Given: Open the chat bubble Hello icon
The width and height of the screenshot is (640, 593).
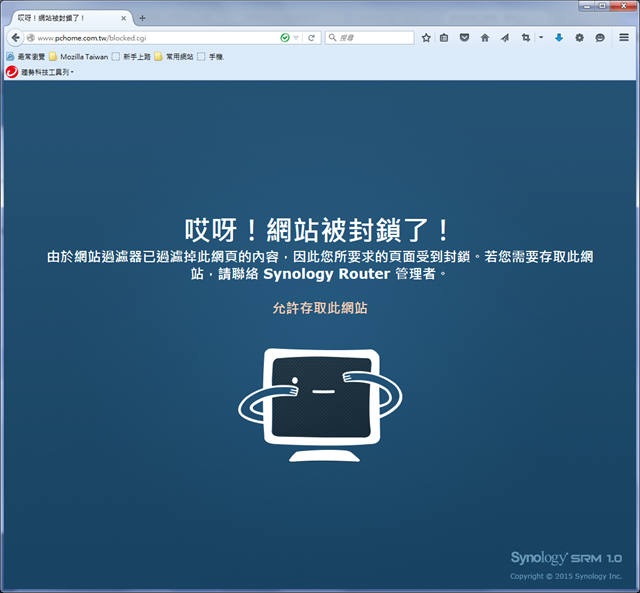Looking at the screenshot, I should 600,38.
